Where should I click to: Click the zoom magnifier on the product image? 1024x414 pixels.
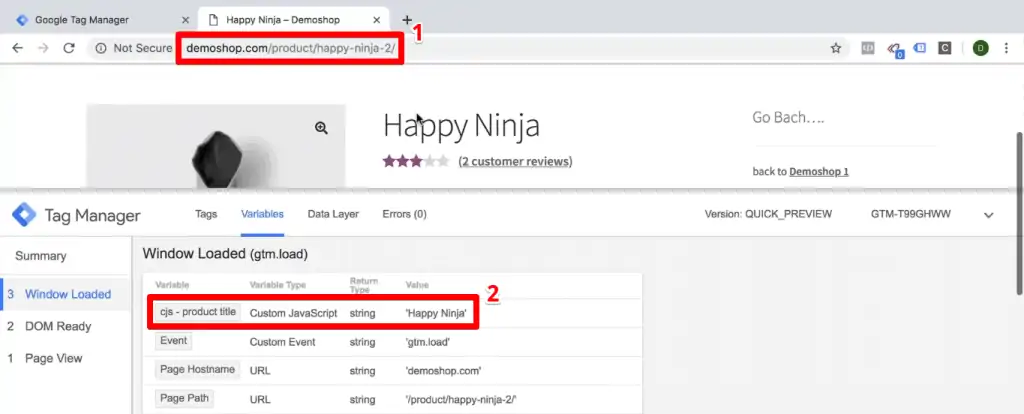321,128
